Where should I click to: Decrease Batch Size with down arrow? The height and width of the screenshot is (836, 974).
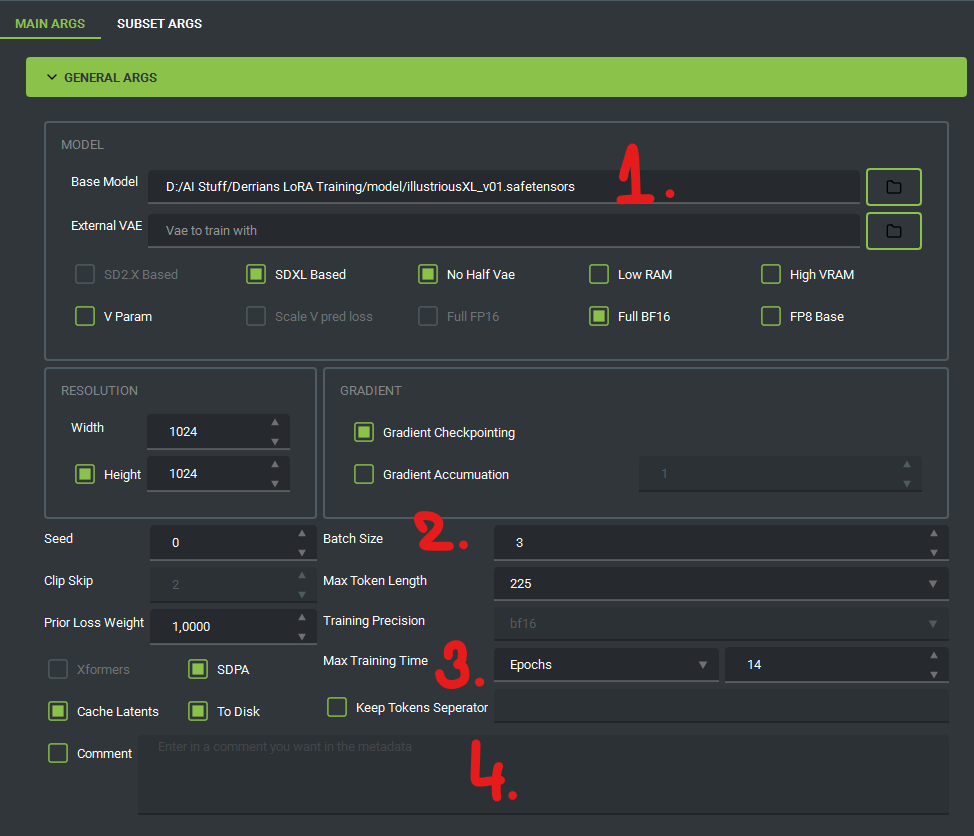[x=934, y=553]
